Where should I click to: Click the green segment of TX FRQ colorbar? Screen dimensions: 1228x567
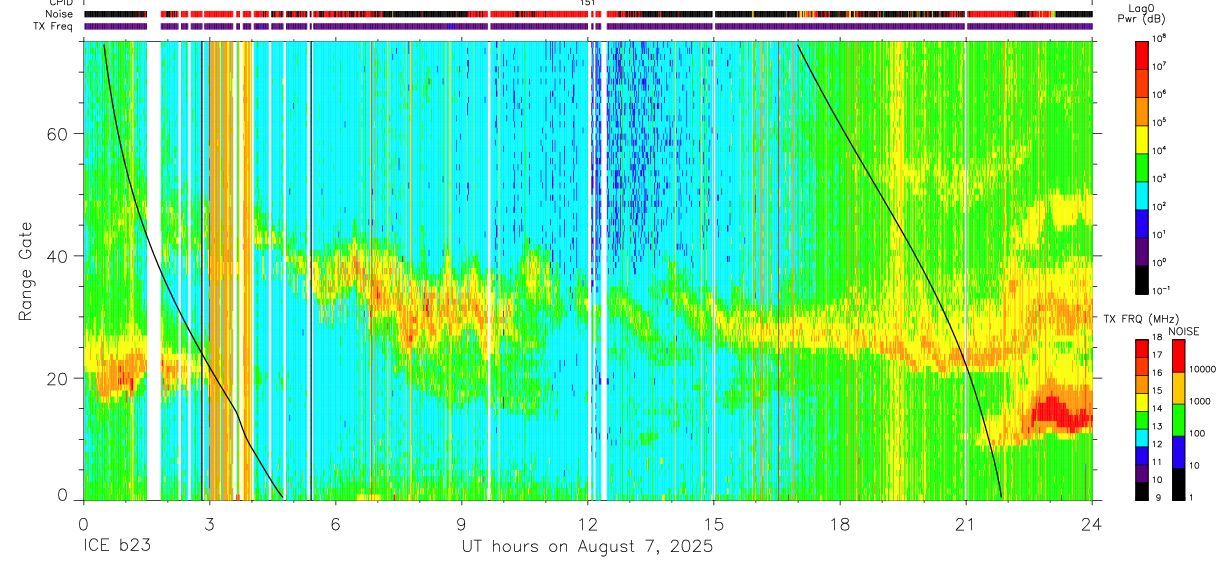(x=1142, y=419)
